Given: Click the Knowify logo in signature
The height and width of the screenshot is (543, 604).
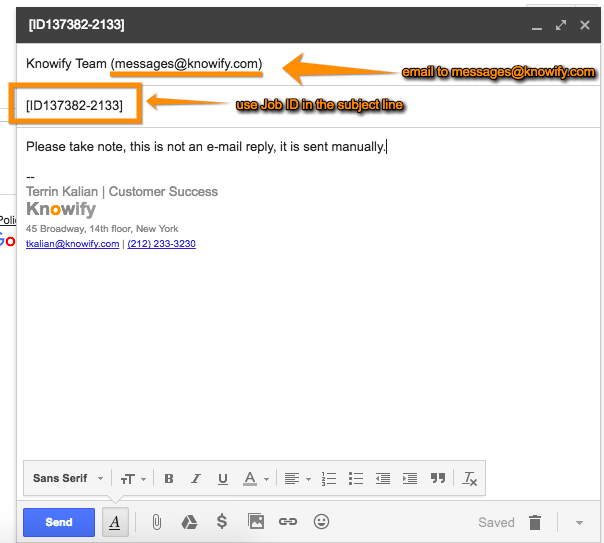Looking at the screenshot, I should (x=61, y=209).
